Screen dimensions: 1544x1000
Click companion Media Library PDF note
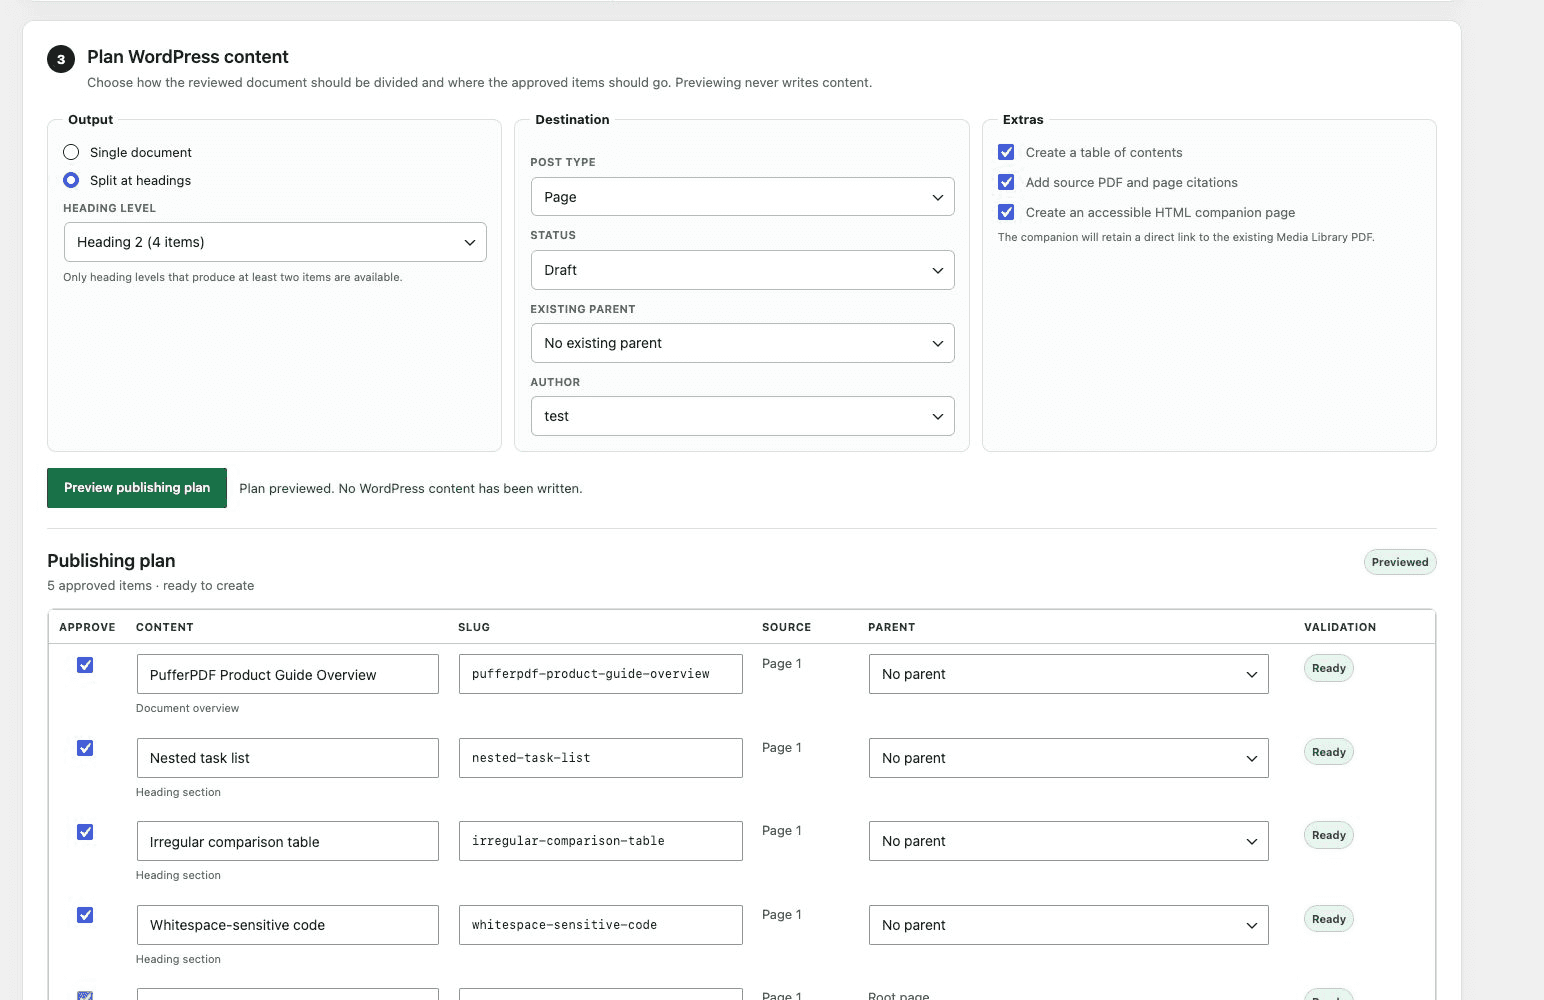tap(1186, 237)
